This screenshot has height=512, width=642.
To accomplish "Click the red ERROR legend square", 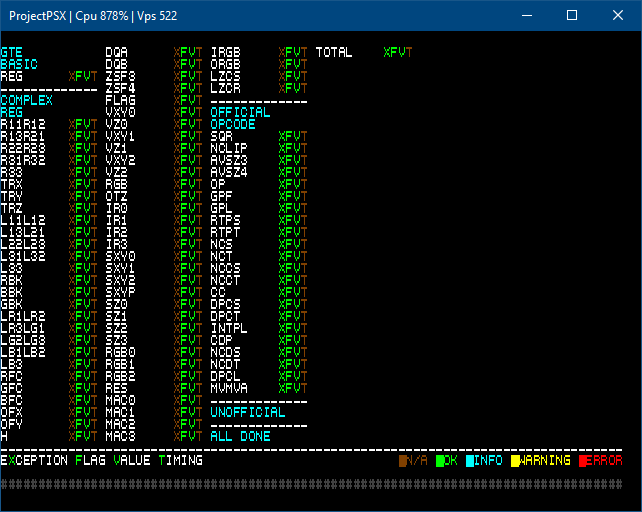I will [x=584, y=460].
